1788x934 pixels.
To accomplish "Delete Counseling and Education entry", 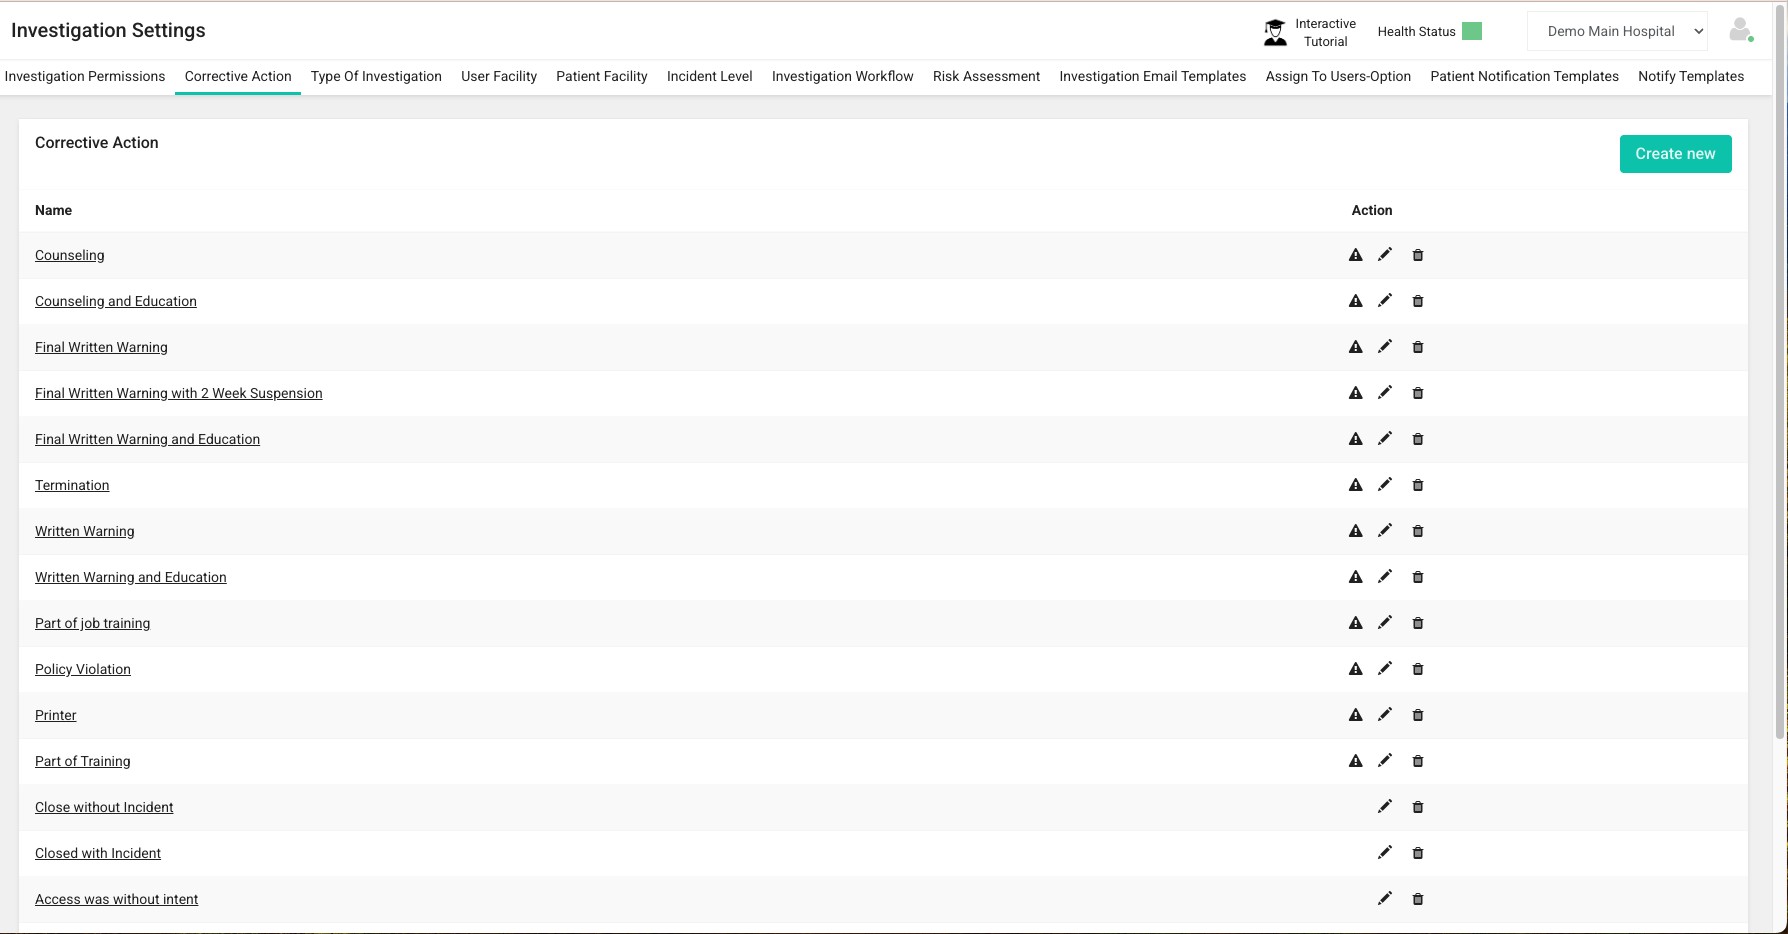I will 1417,301.
